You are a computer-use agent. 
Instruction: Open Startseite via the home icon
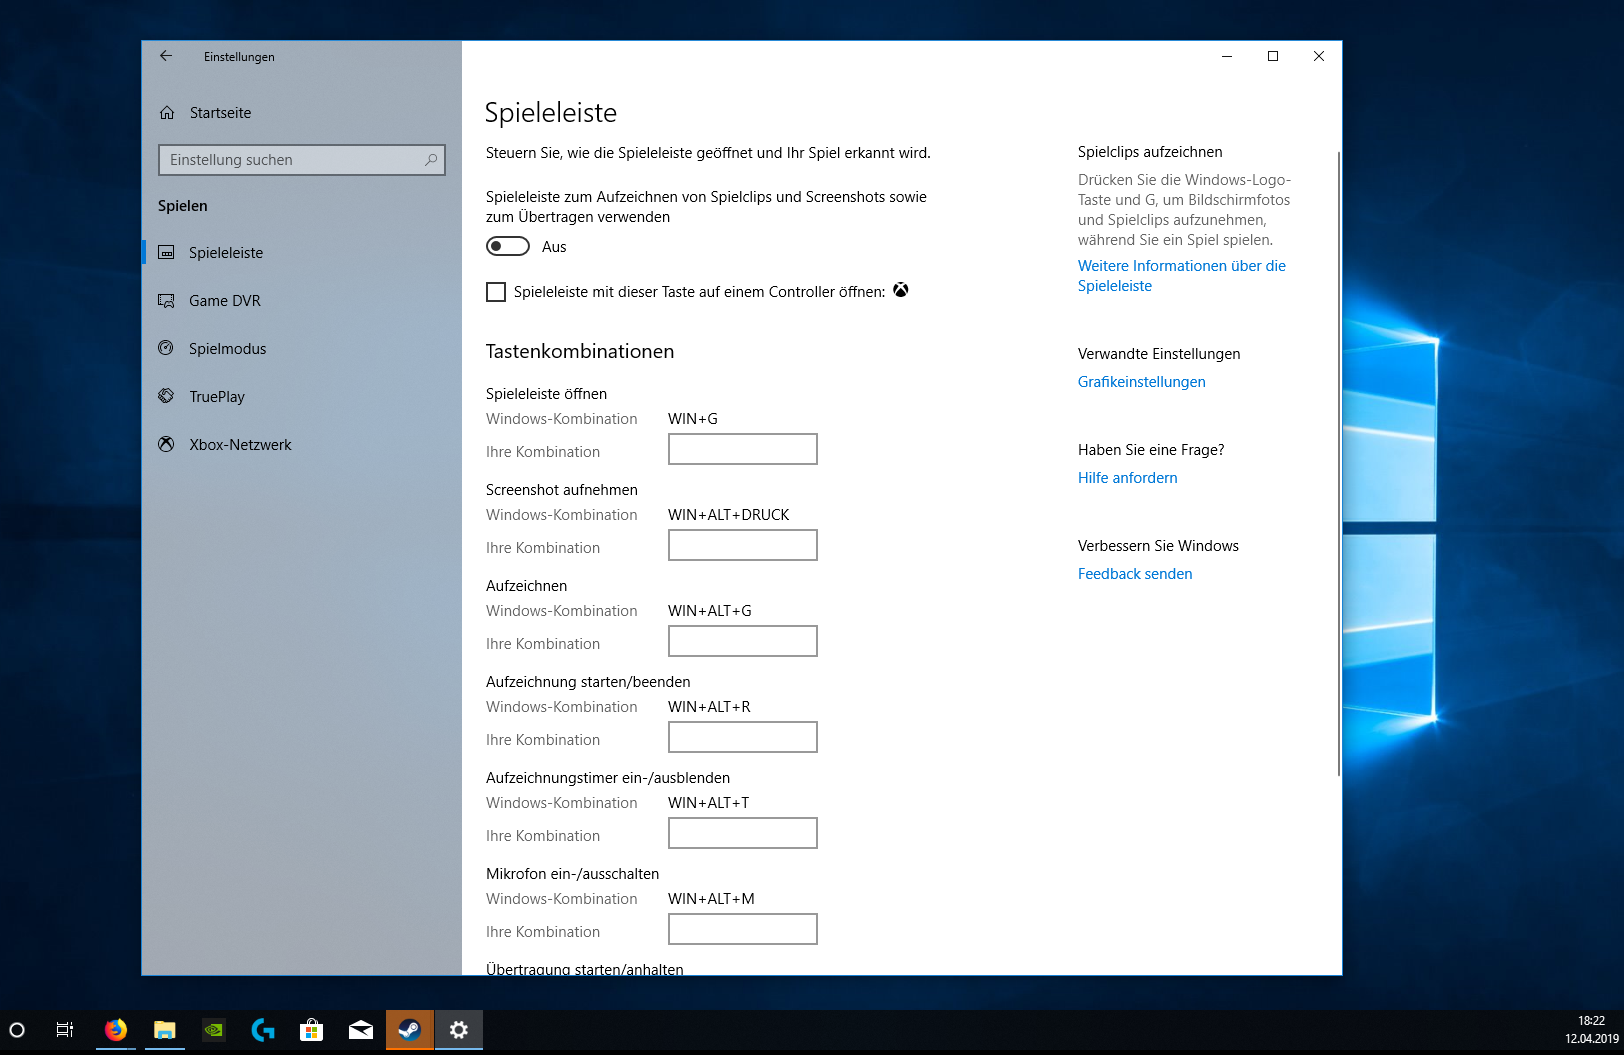coord(167,113)
